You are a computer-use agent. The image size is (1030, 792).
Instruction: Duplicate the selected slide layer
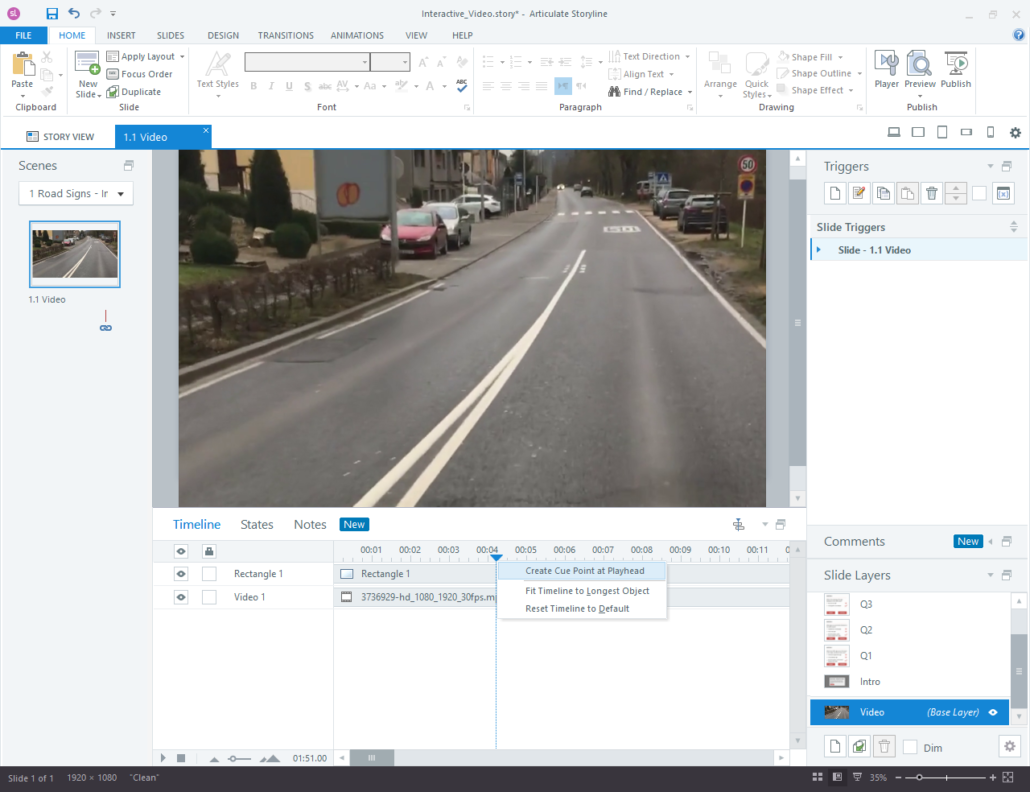860,746
